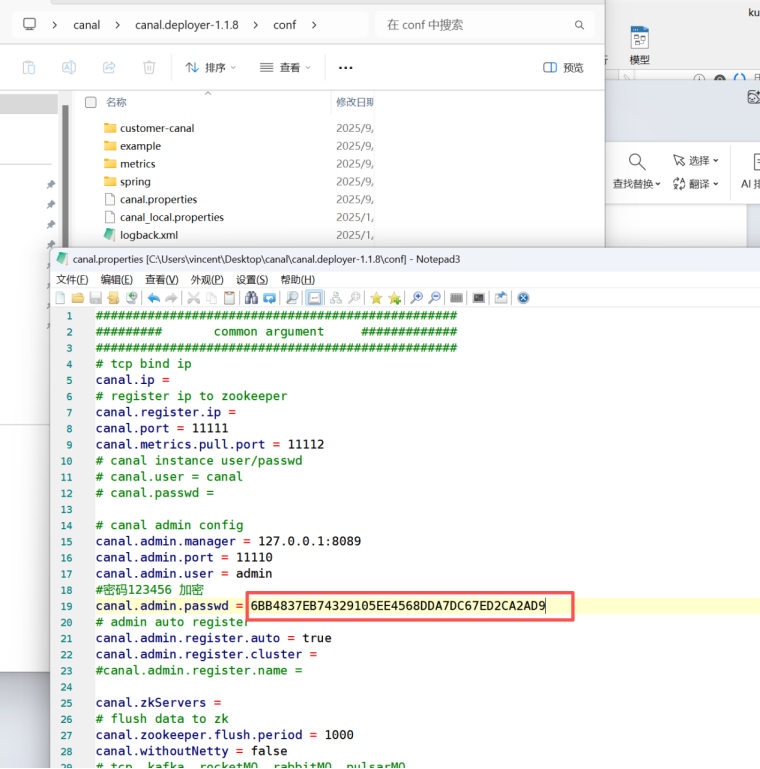Image resolution: width=760 pixels, height=769 pixels.
Task: Click the Explorer paste clipboard icon
Action: tap(29, 67)
